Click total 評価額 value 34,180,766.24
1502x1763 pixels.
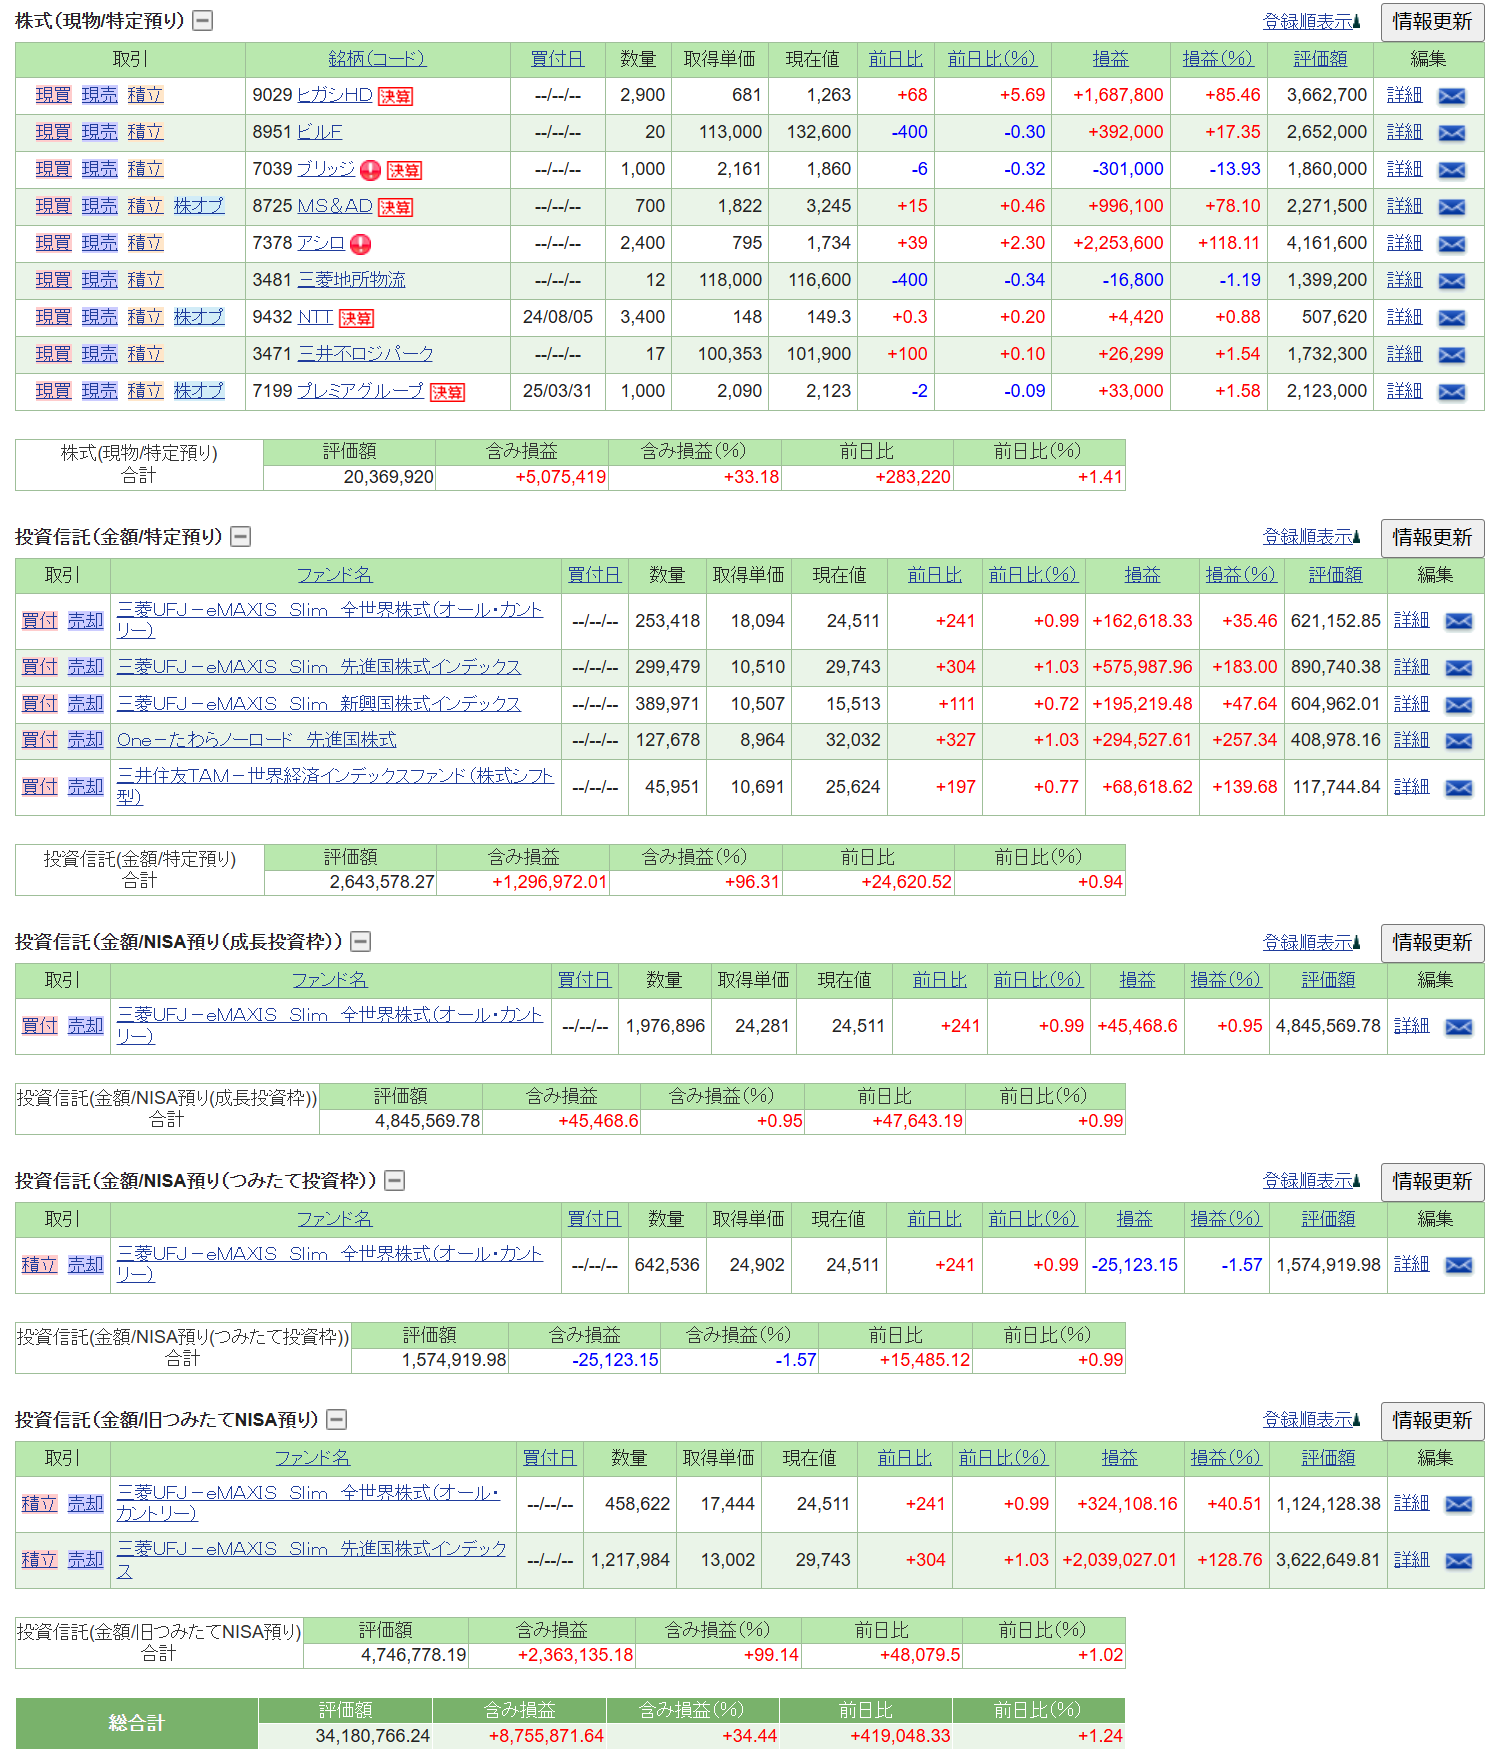pos(372,1736)
